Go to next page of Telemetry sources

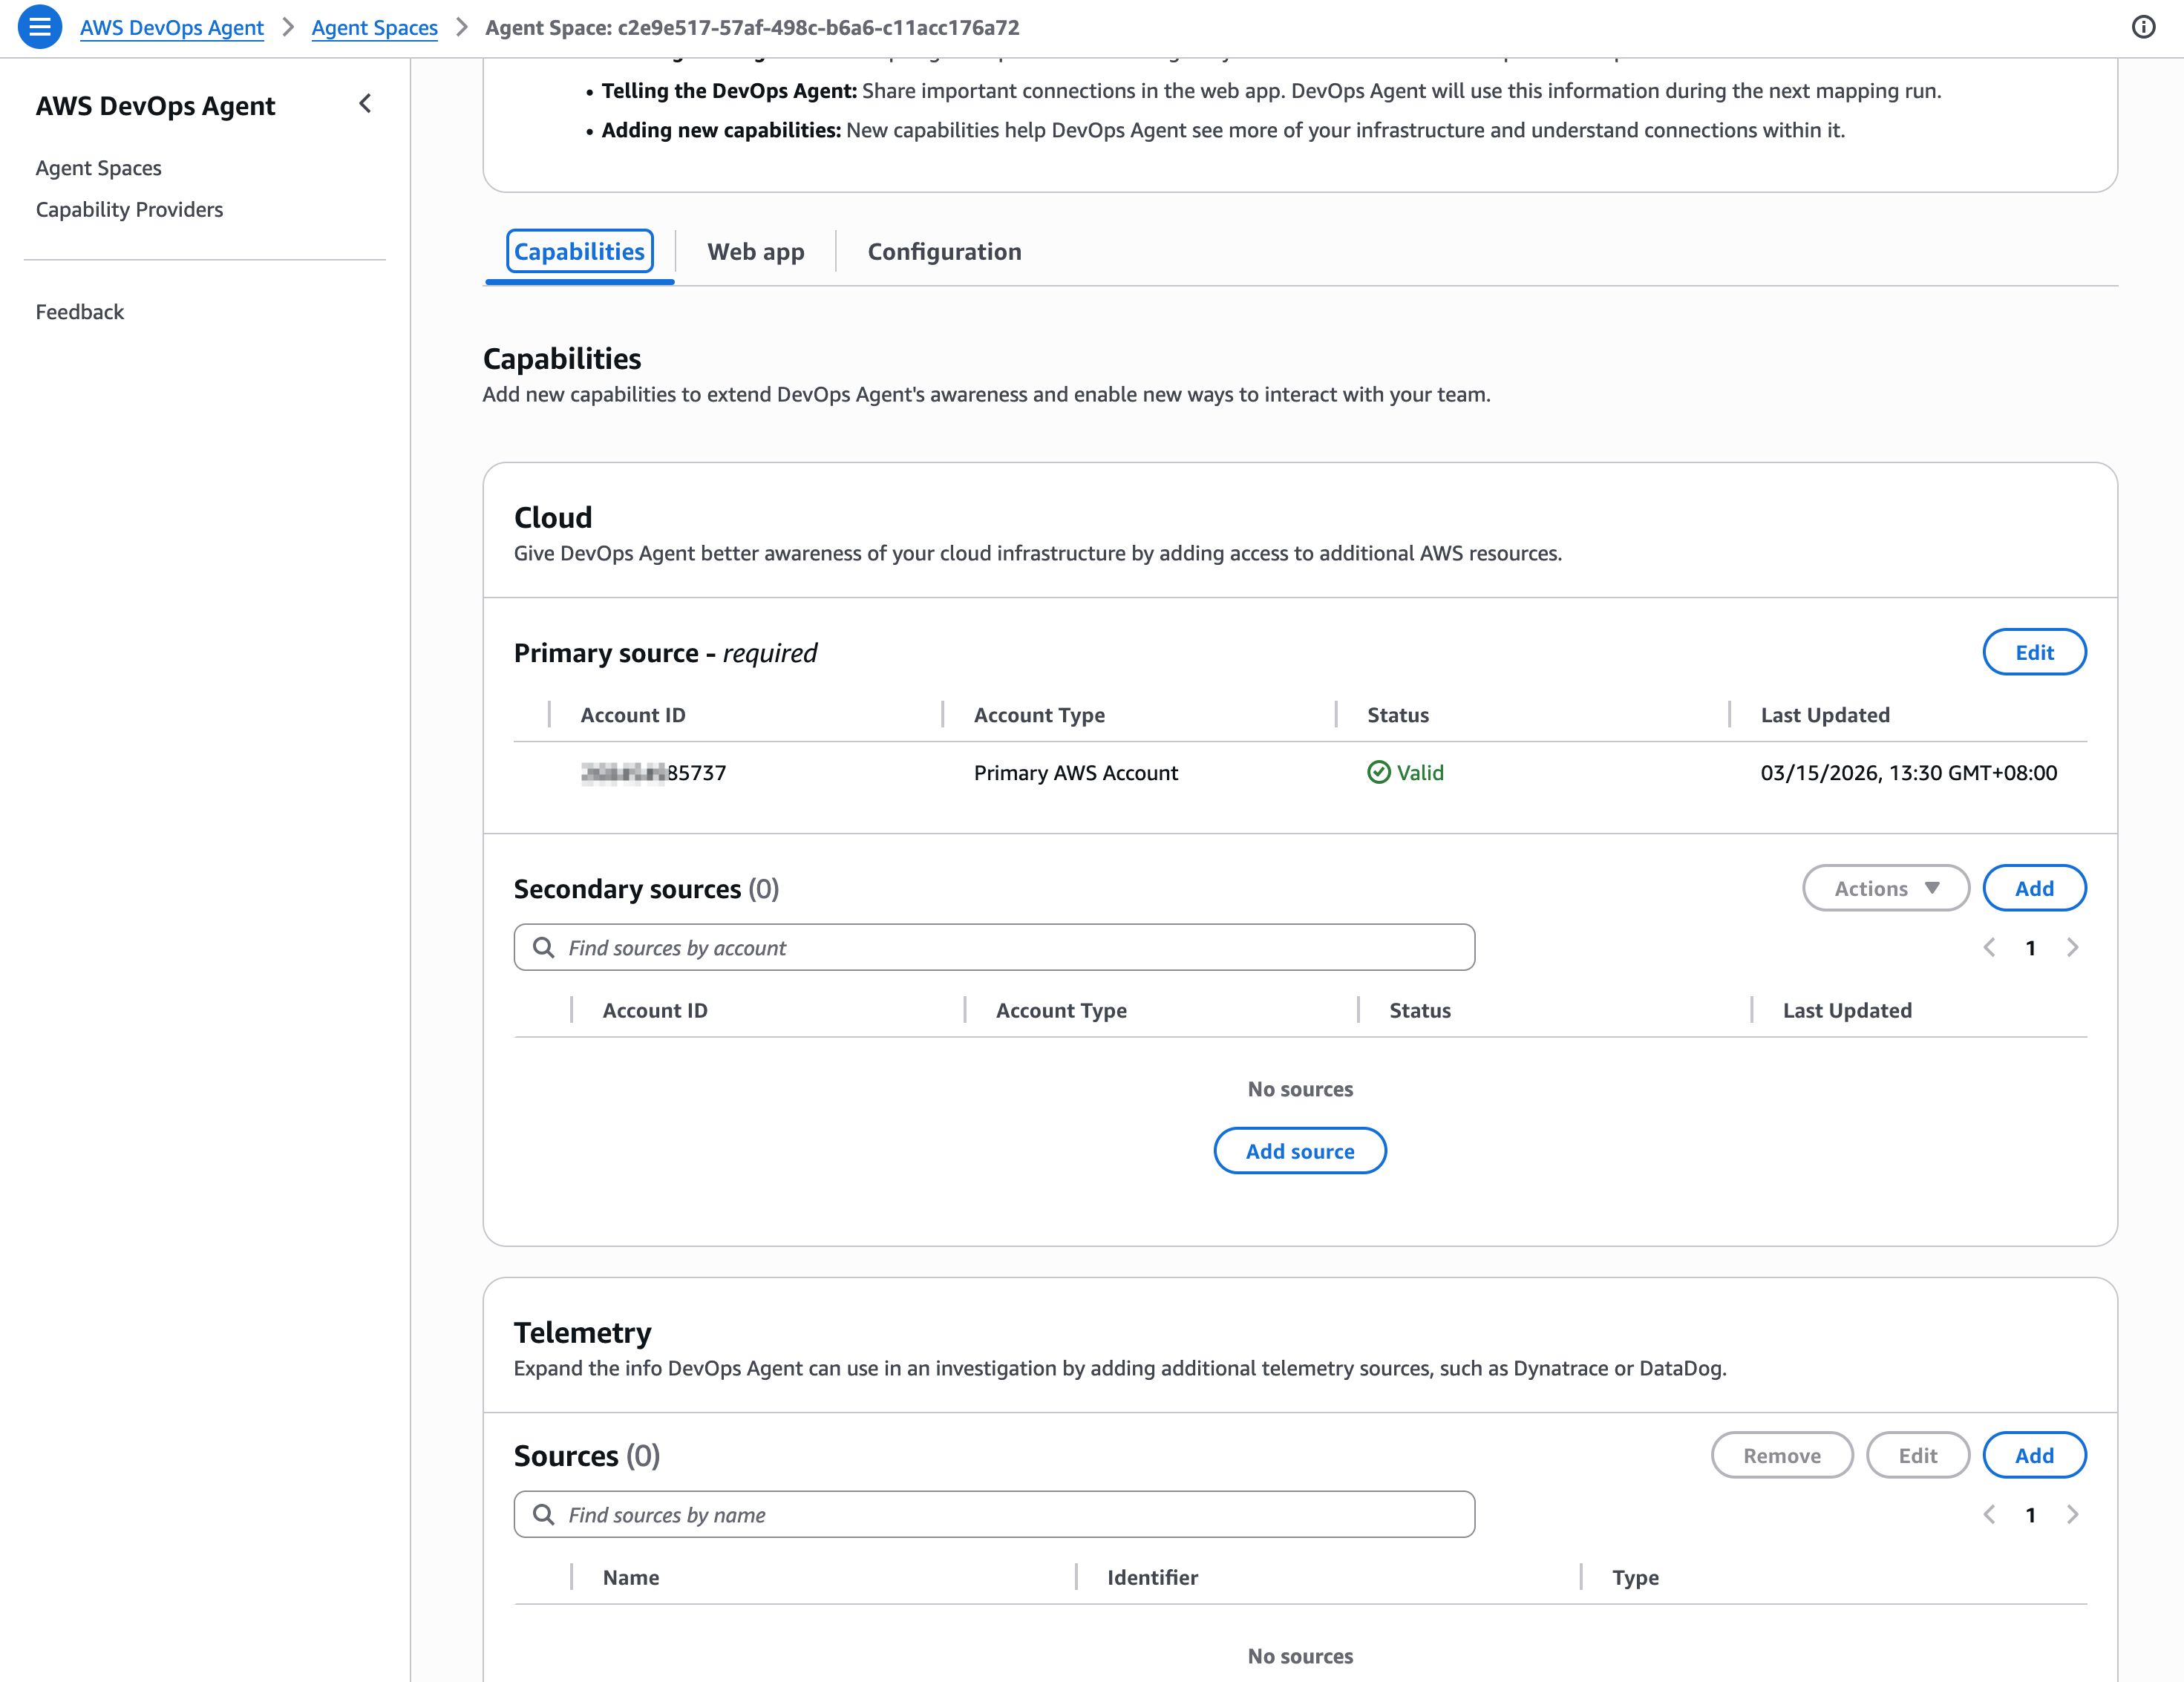[2072, 1515]
